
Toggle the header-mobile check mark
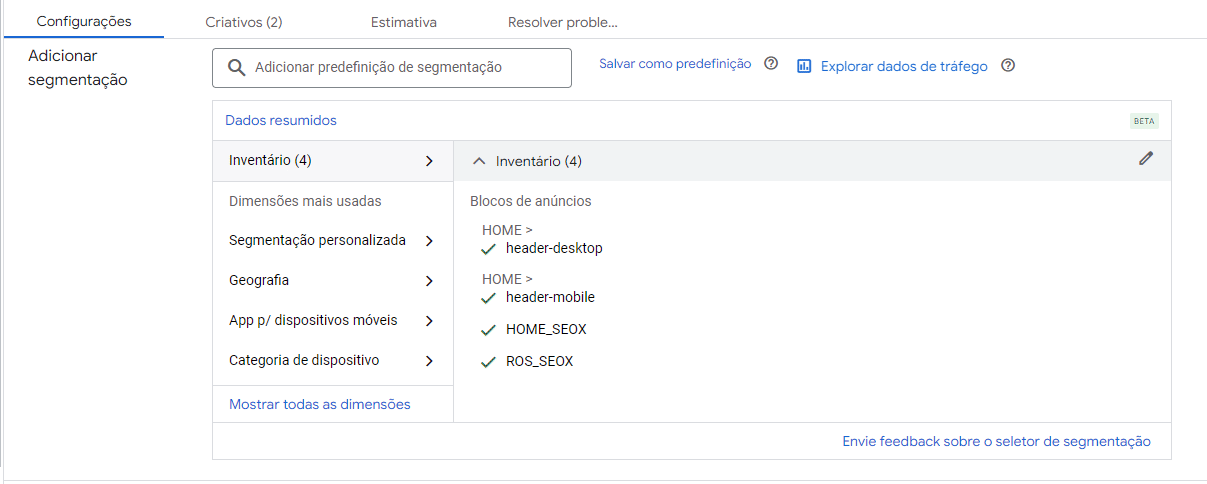pyautogui.click(x=489, y=298)
